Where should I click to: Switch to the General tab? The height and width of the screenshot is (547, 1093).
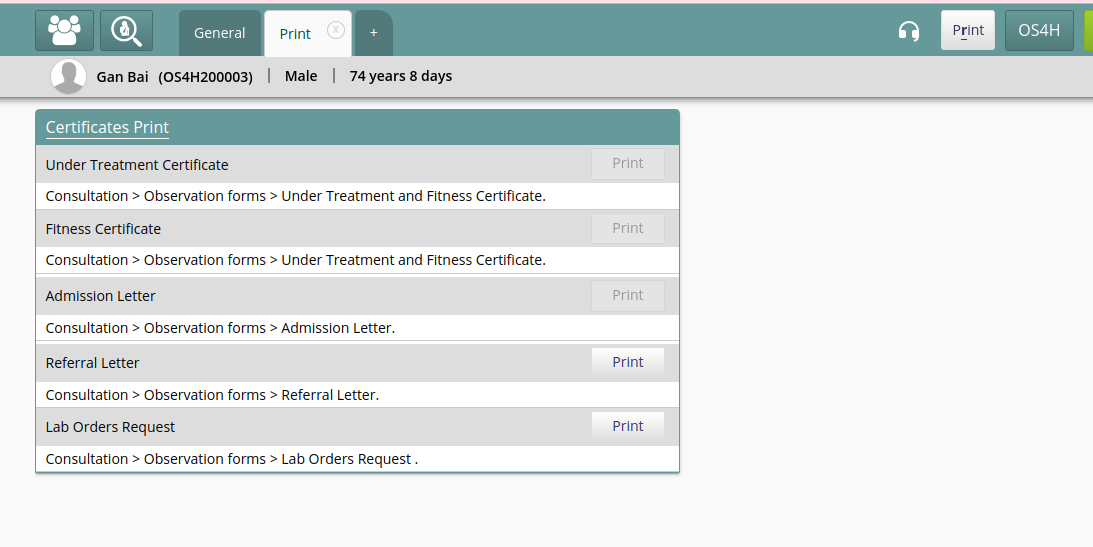click(220, 33)
